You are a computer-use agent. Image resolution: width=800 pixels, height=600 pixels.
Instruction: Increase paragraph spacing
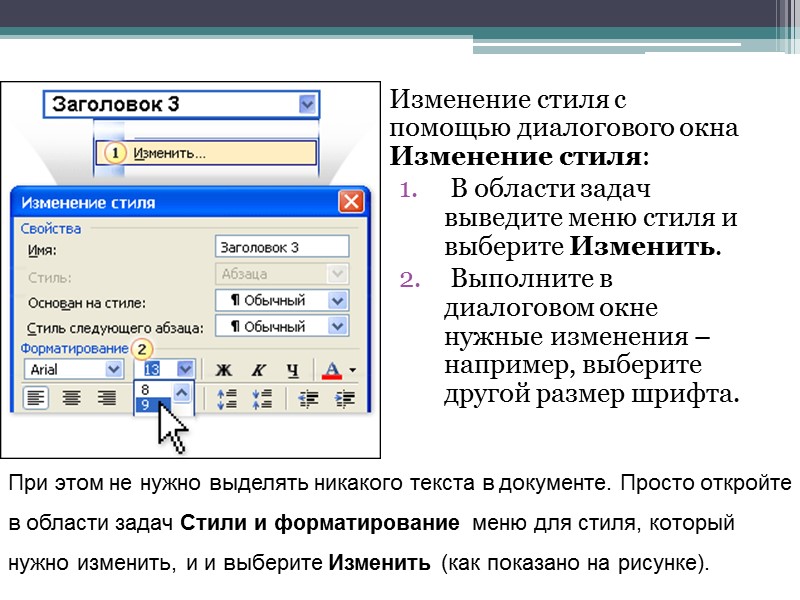227,398
